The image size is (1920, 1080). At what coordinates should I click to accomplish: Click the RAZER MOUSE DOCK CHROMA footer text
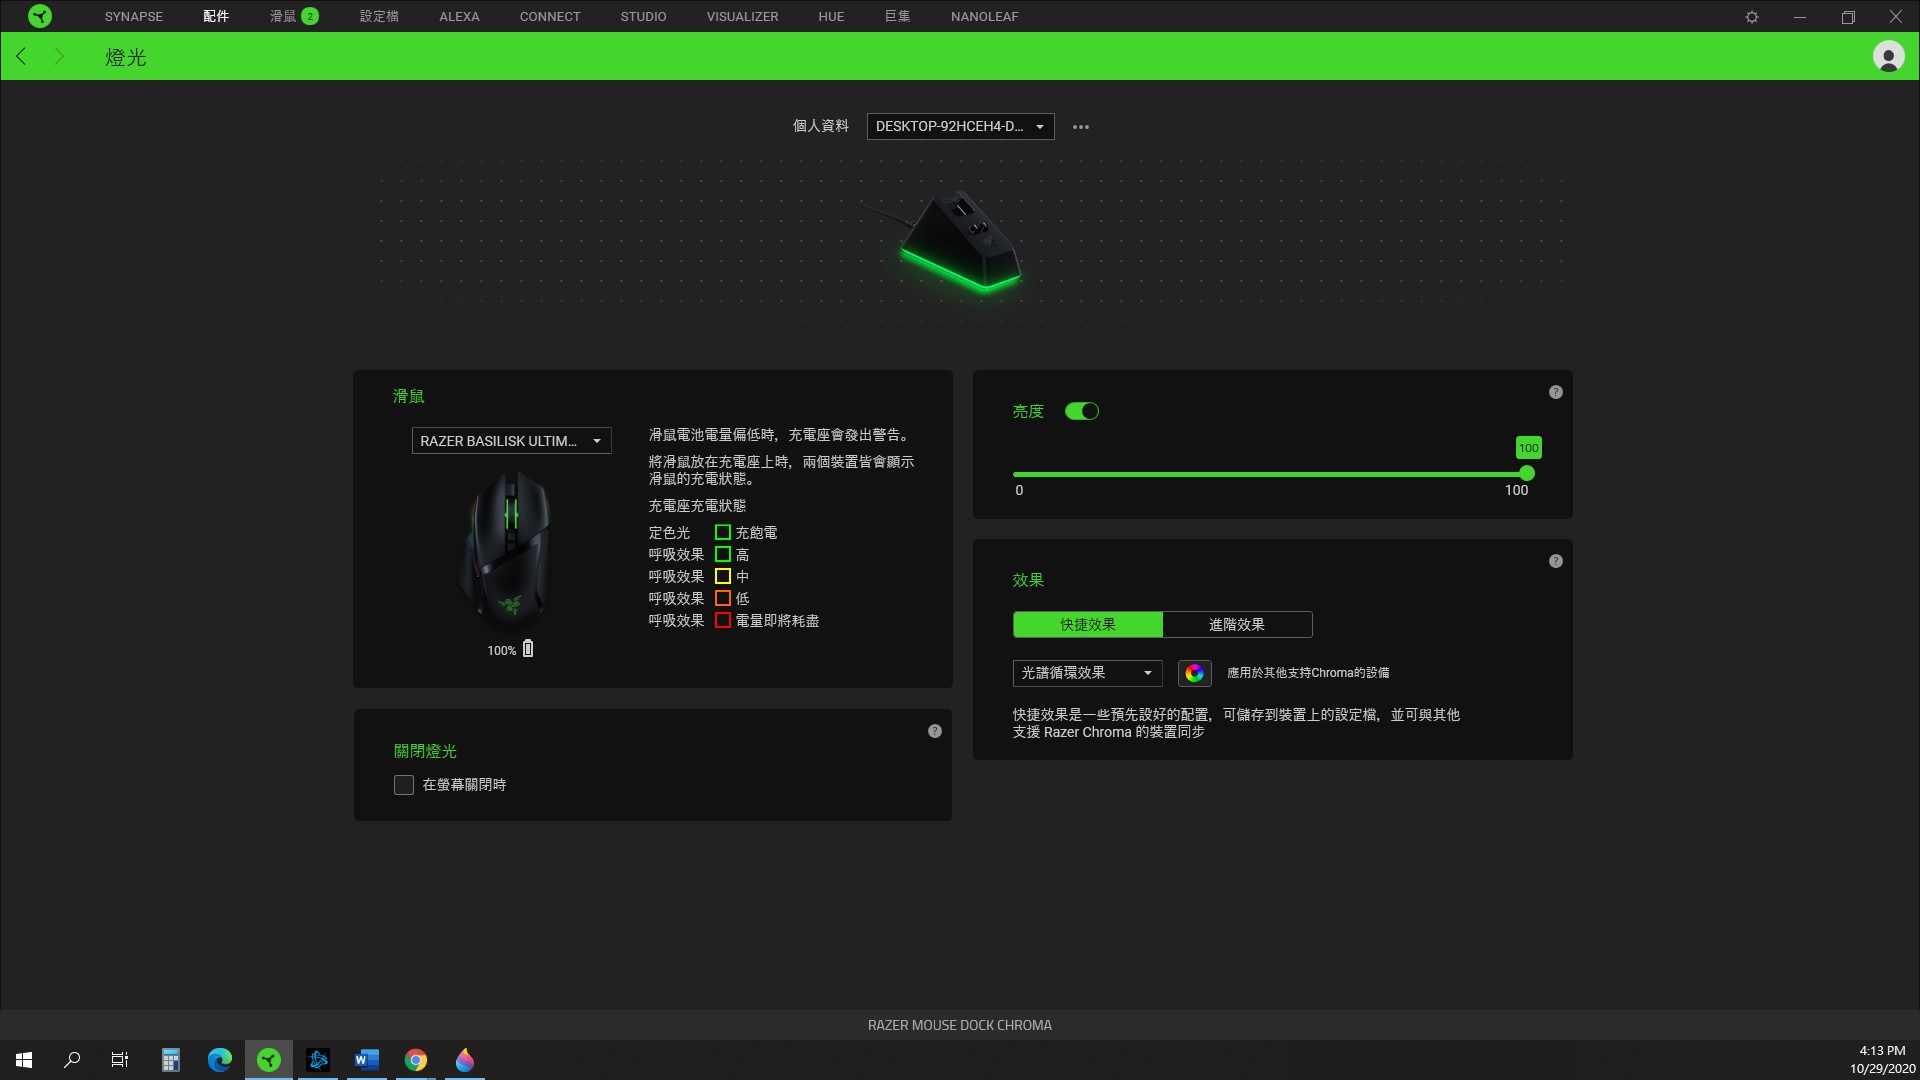pyautogui.click(x=960, y=1025)
